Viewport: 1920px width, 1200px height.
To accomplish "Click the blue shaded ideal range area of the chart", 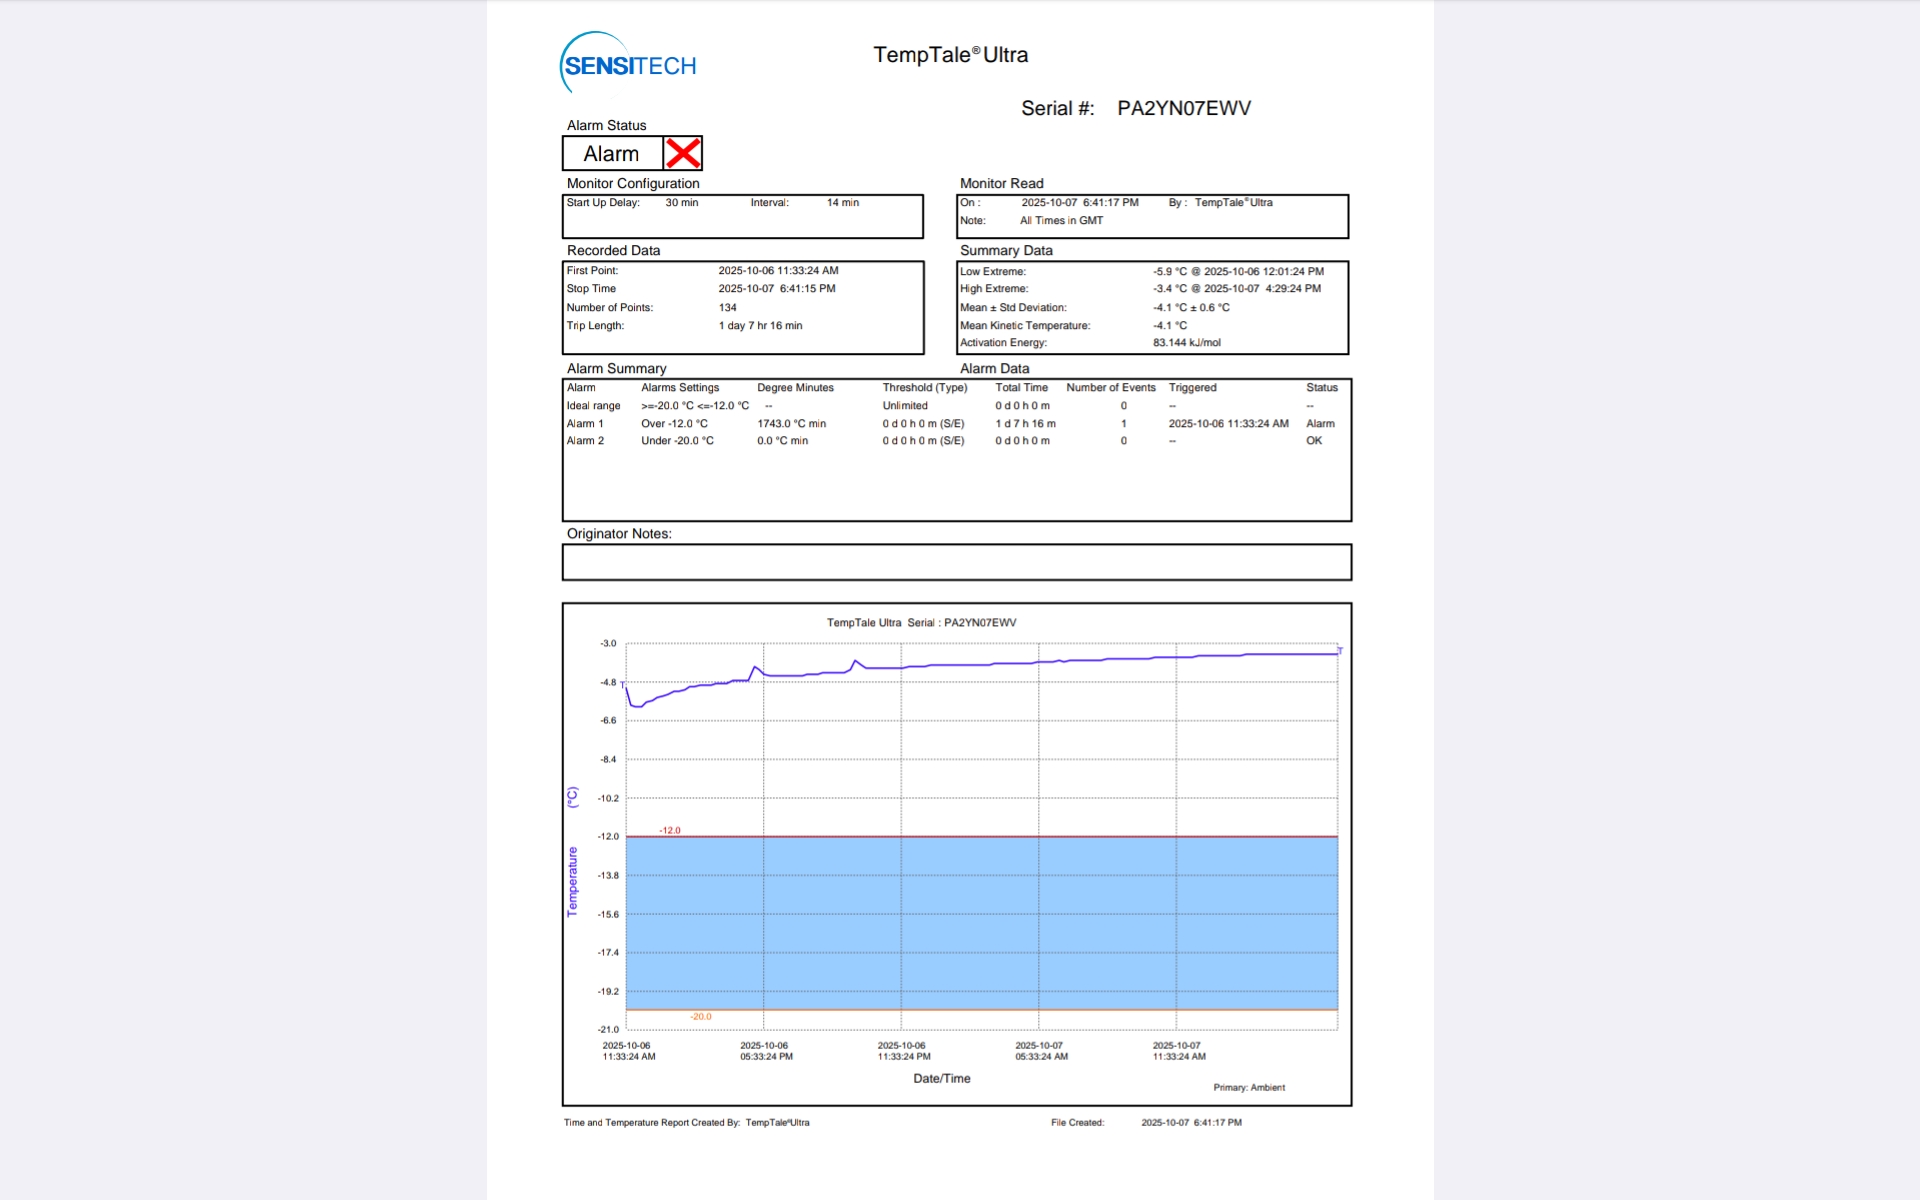I will [980, 922].
